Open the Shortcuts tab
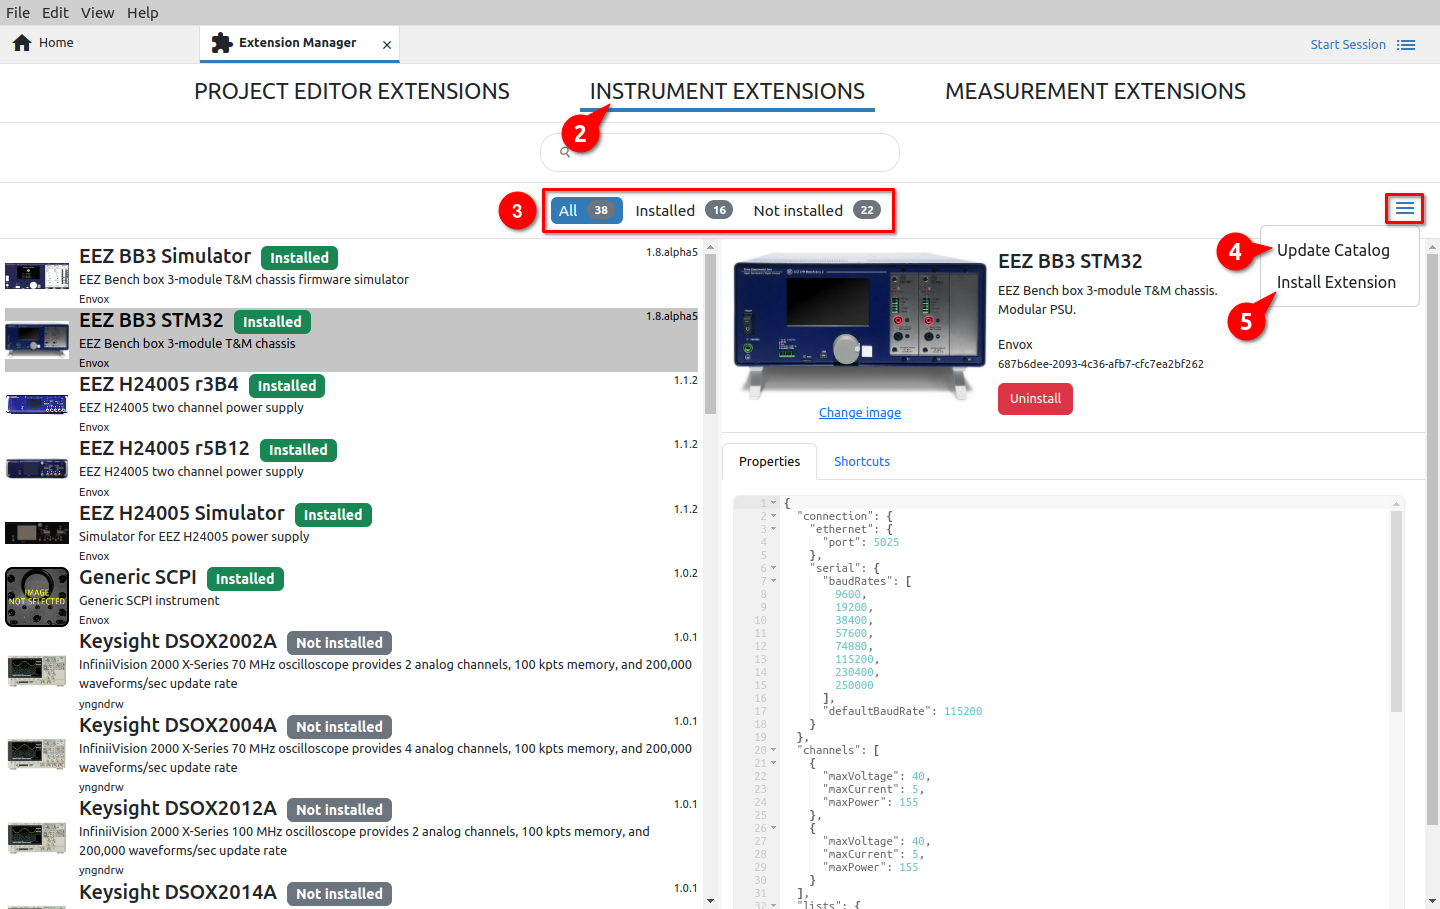This screenshot has width=1440, height=909. pyautogui.click(x=862, y=461)
